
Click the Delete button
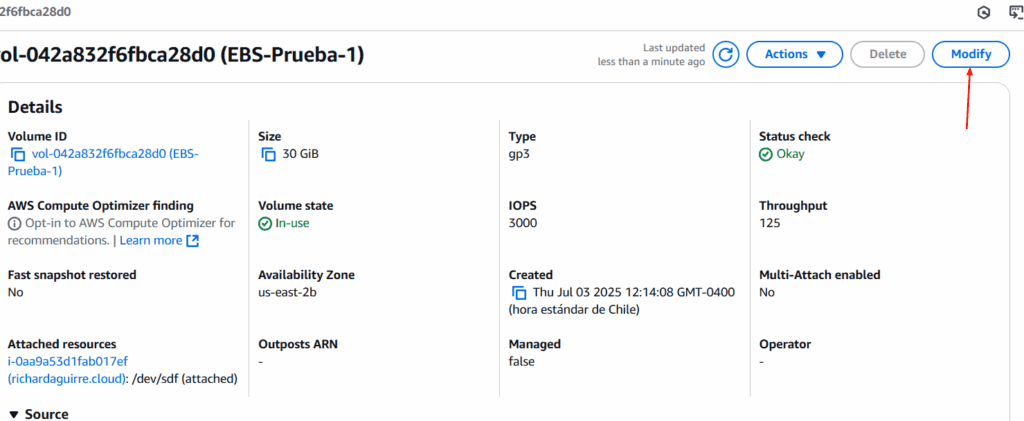pyautogui.click(x=888, y=54)
